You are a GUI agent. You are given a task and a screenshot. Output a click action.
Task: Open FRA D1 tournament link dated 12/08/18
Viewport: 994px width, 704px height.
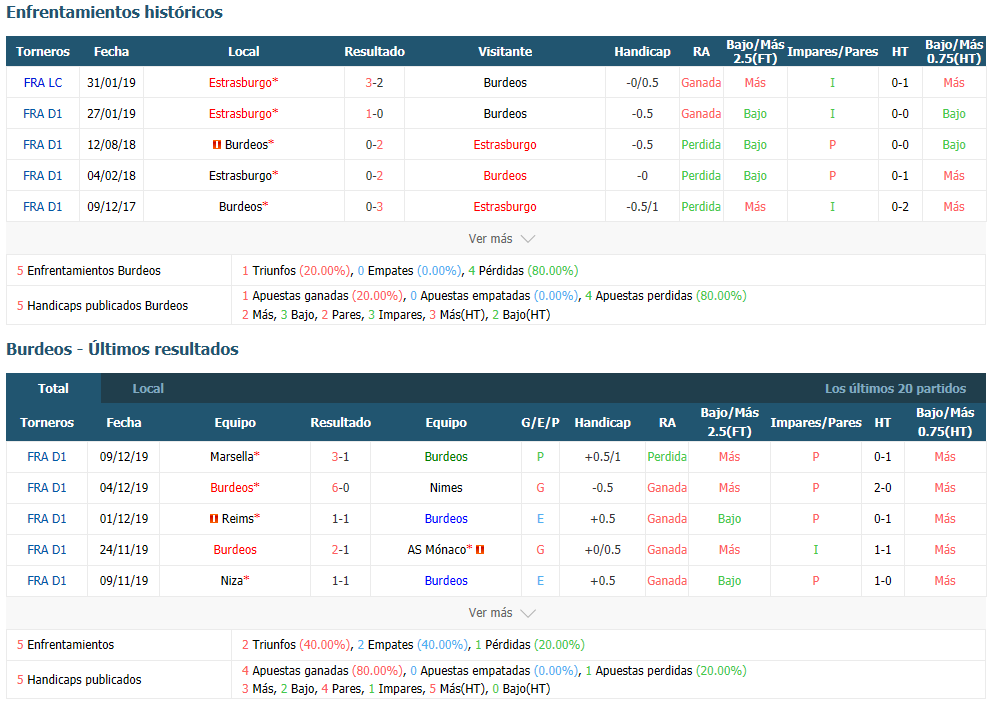click(x=42, y=144)
